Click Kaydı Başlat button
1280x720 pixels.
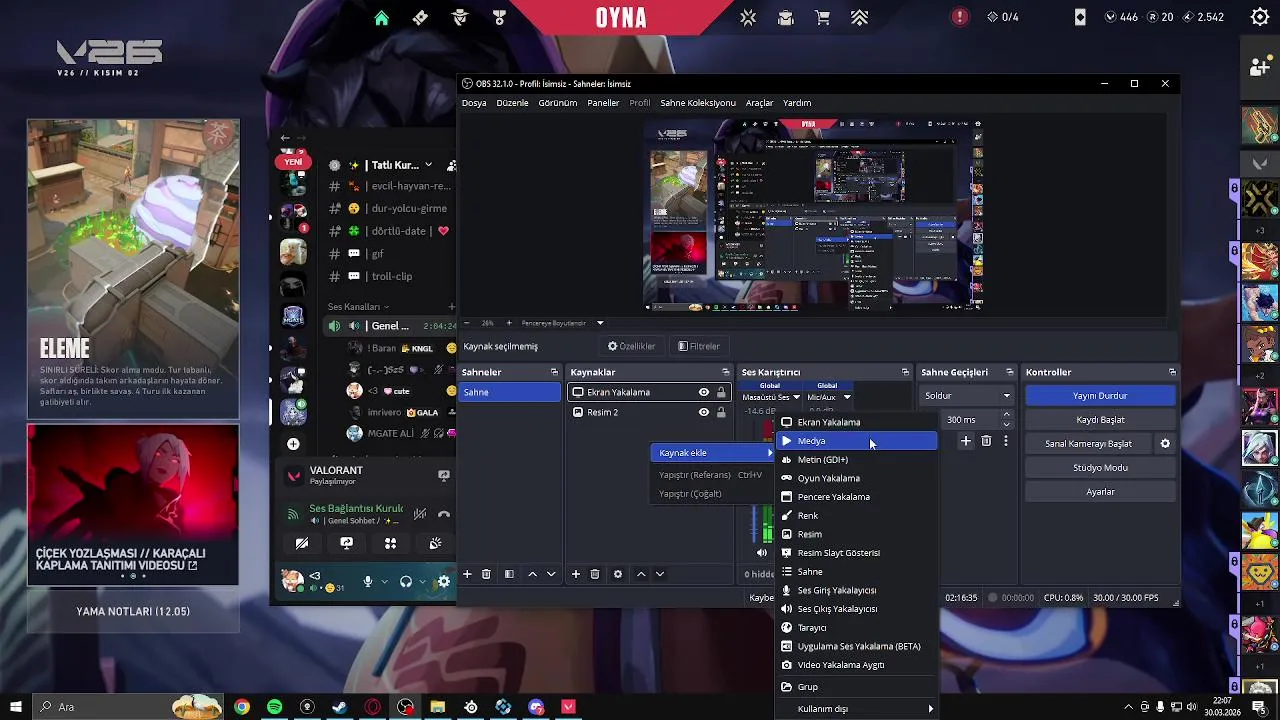coord(1100,420)
